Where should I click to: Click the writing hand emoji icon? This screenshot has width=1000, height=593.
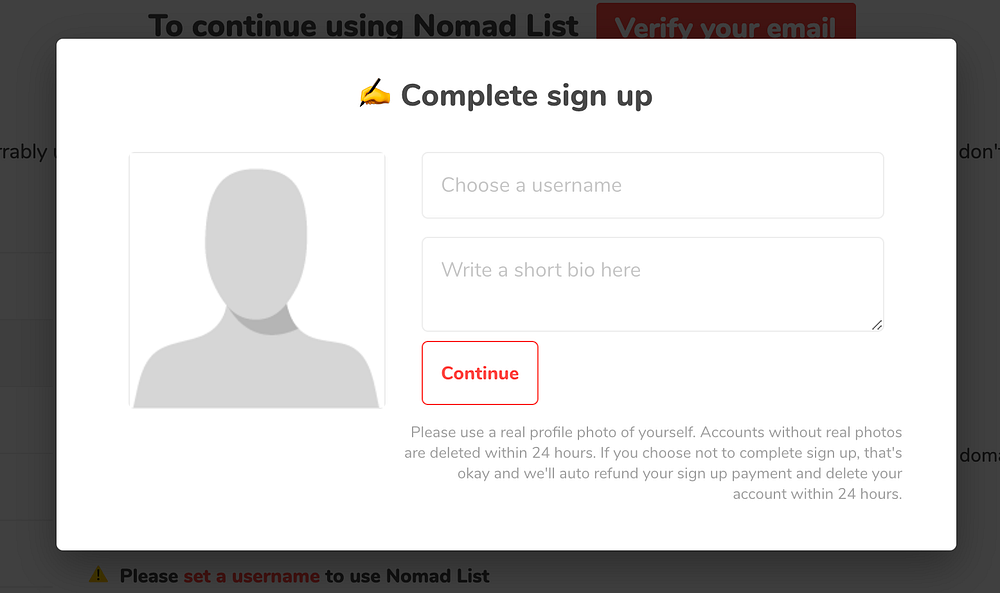click(x=374, y=95)
